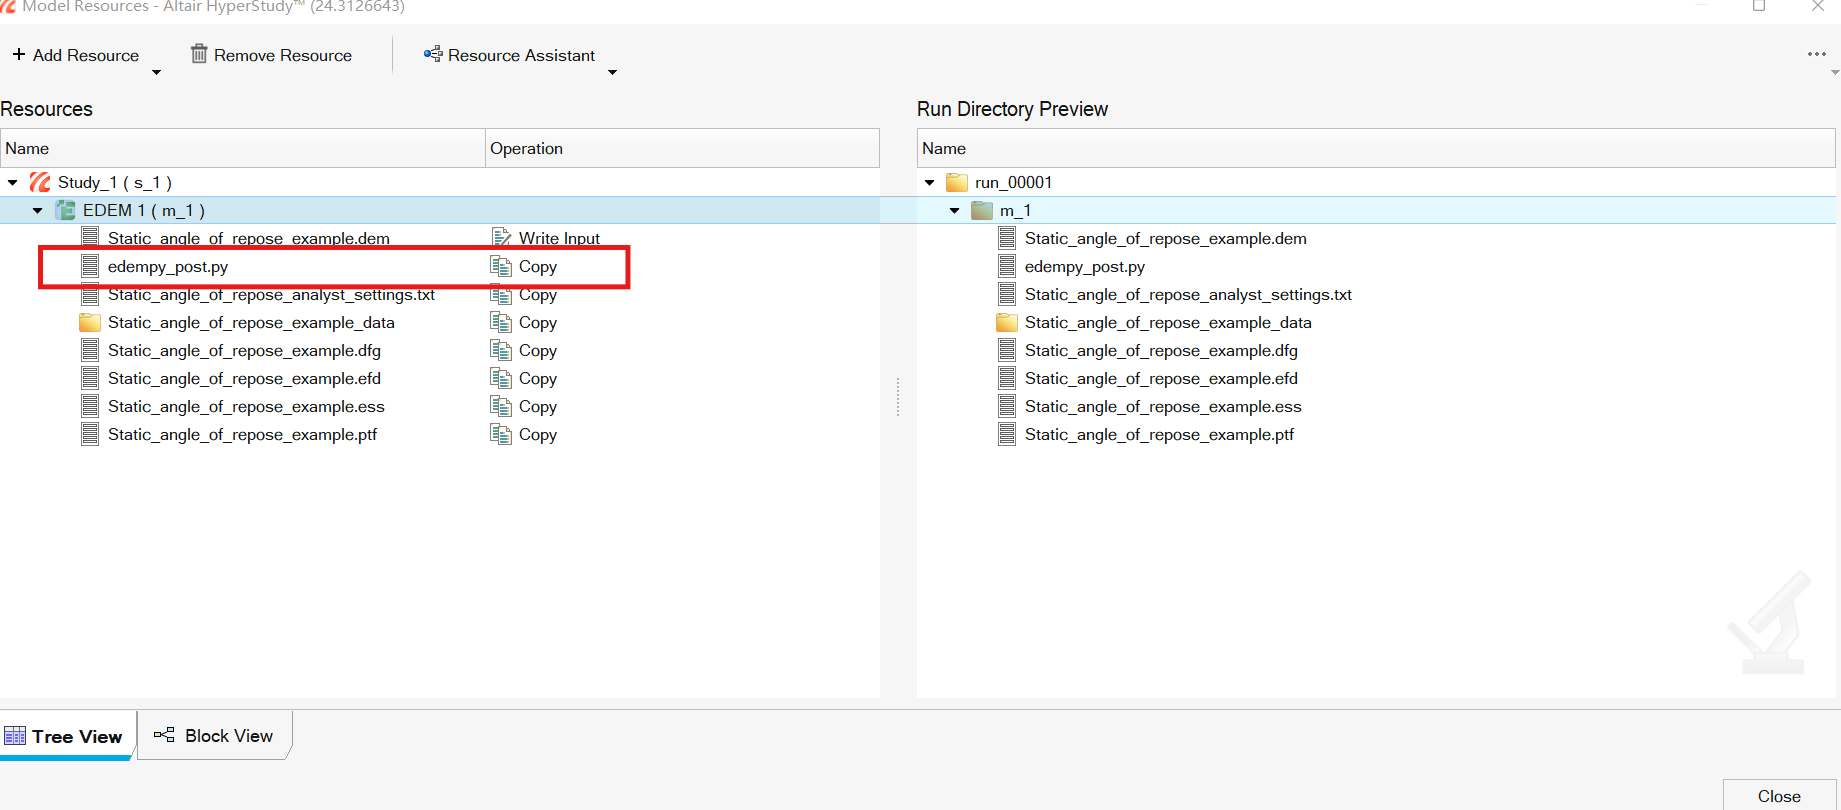The width and height of the screenshot is (1841, 810).
Task: Open the Add Resource dropdown arrow
Action: coord(156,72)
